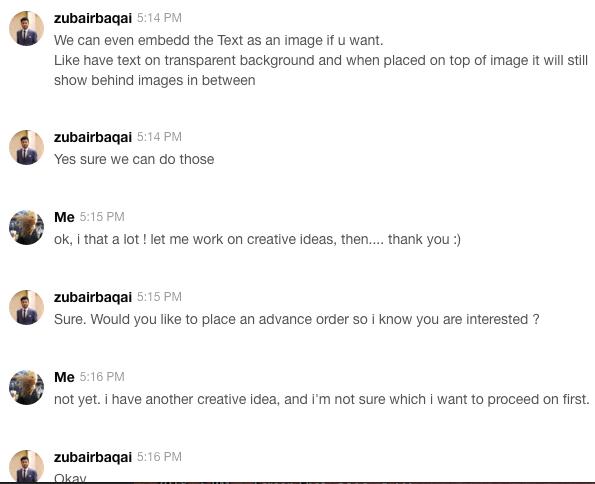This screenshot has height=484, width=595.
Task: Click the 'Me' sender name at 5:16 PM
Action: (64, 377)
